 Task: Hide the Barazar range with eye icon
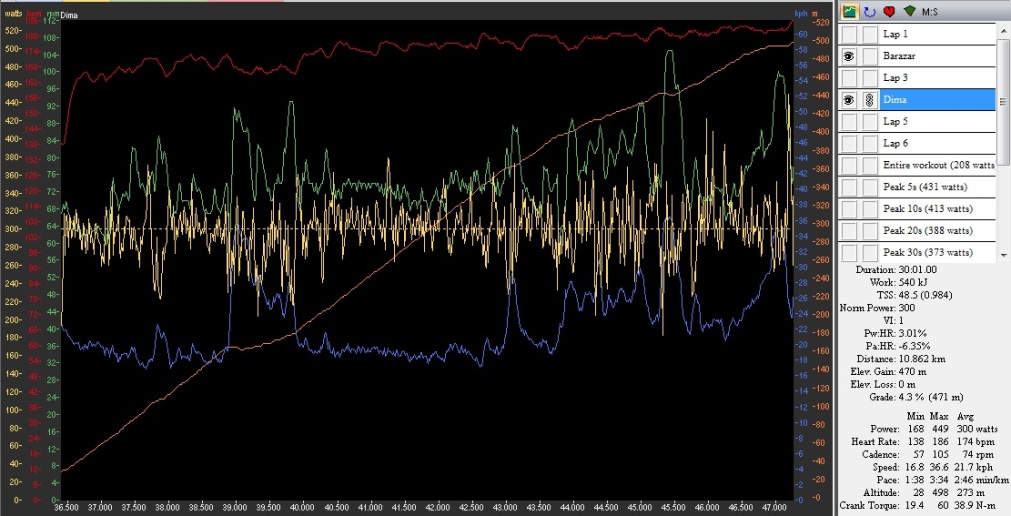pos(848,56)
